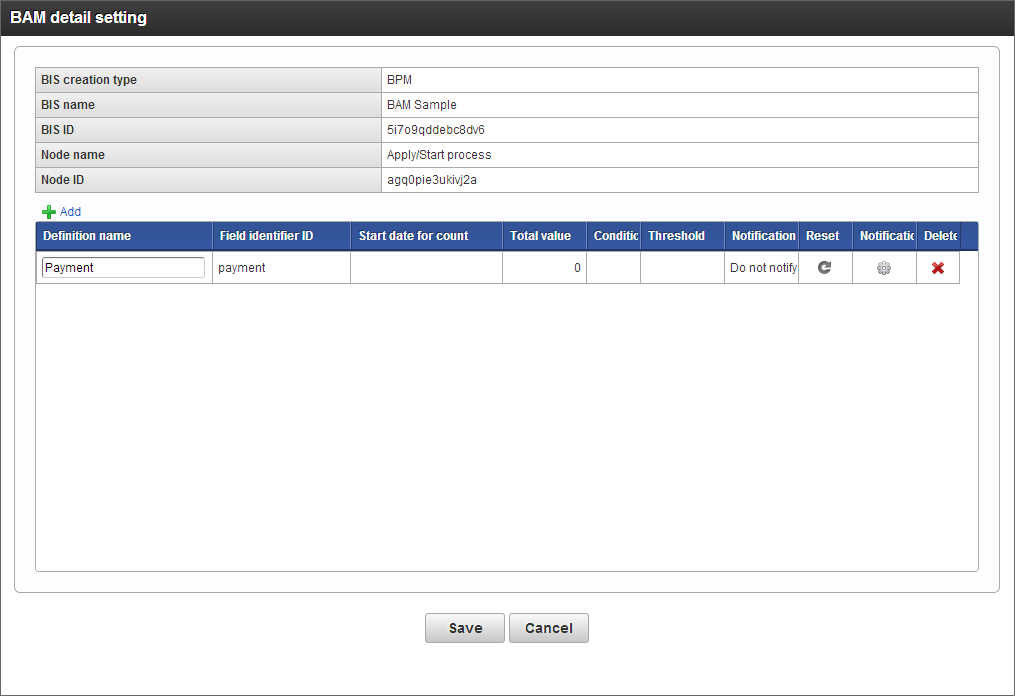Click the Total value column header
This screenshot has width=1015, height=696.
coord(544,236)
